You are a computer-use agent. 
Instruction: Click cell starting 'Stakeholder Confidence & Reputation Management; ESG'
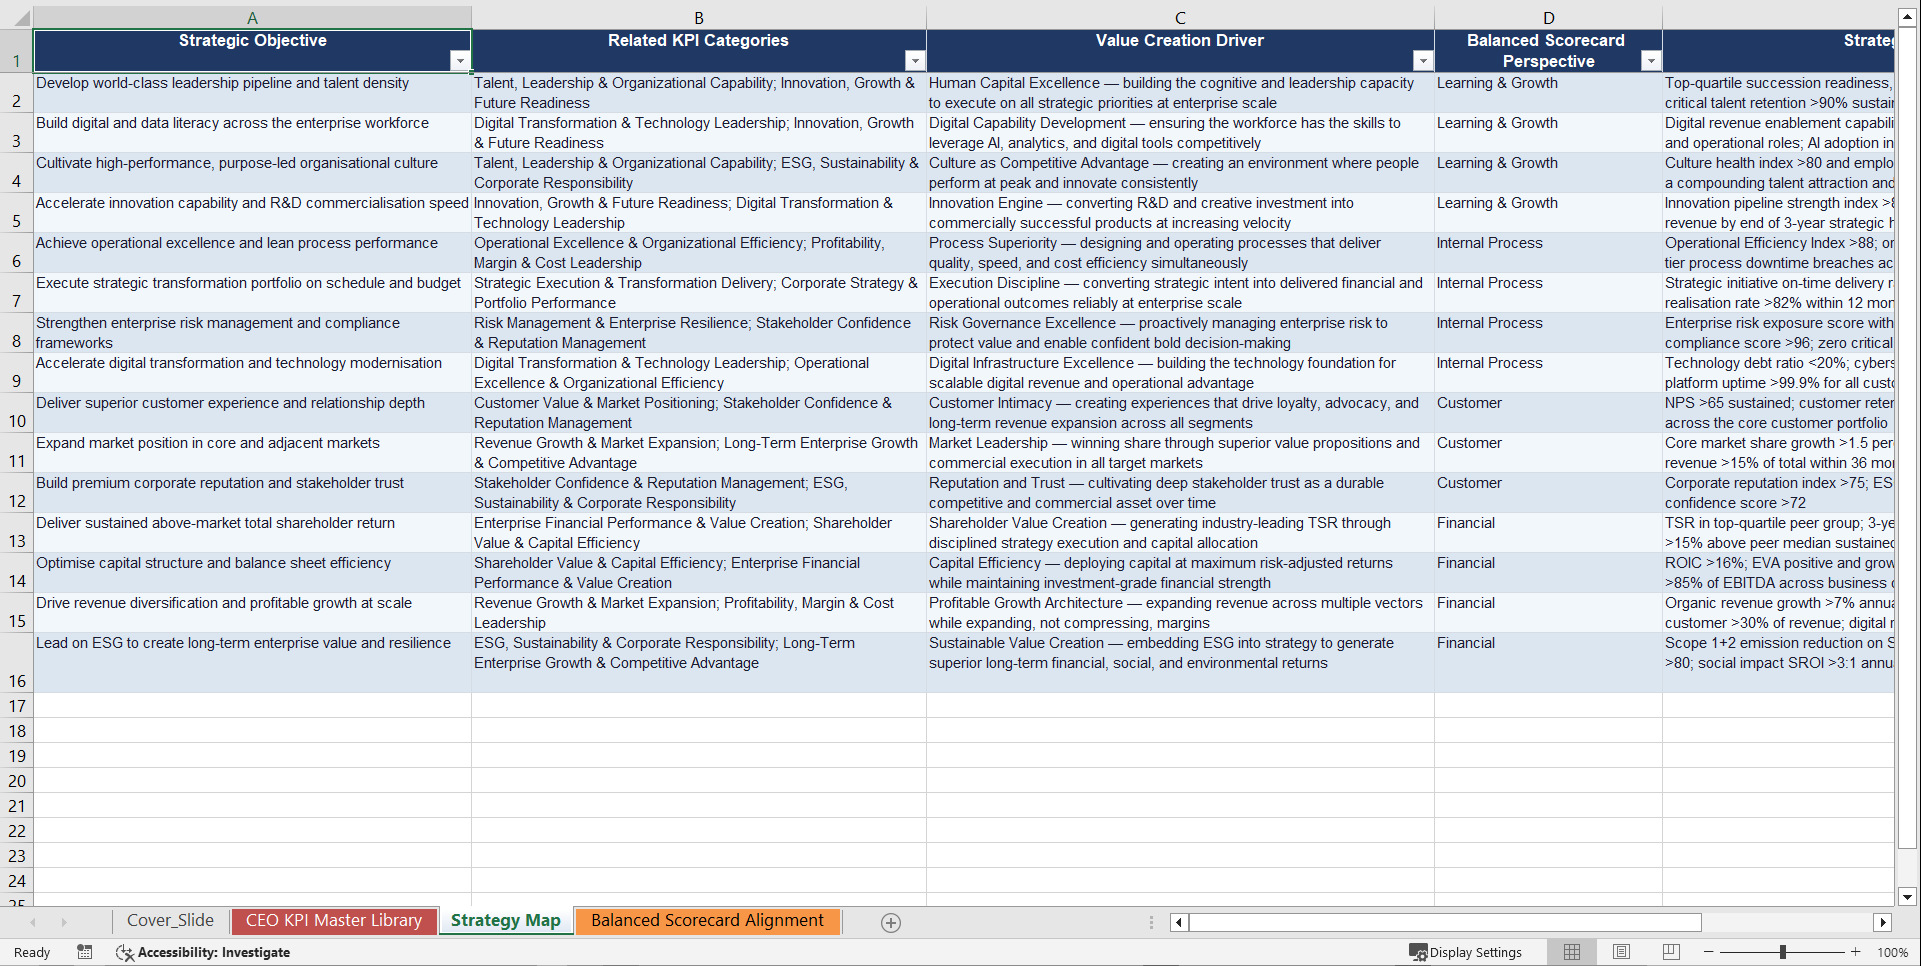point(699,492)
